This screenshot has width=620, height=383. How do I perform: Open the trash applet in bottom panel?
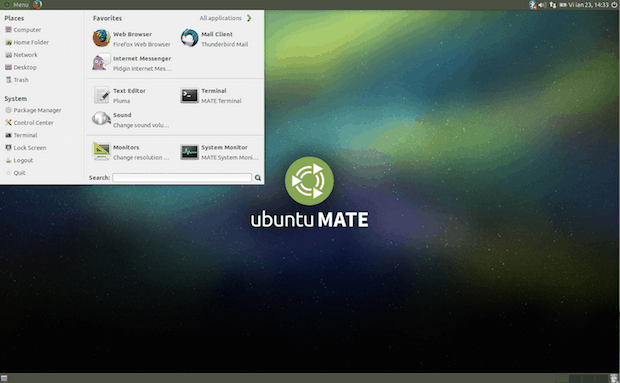point(614,378)
